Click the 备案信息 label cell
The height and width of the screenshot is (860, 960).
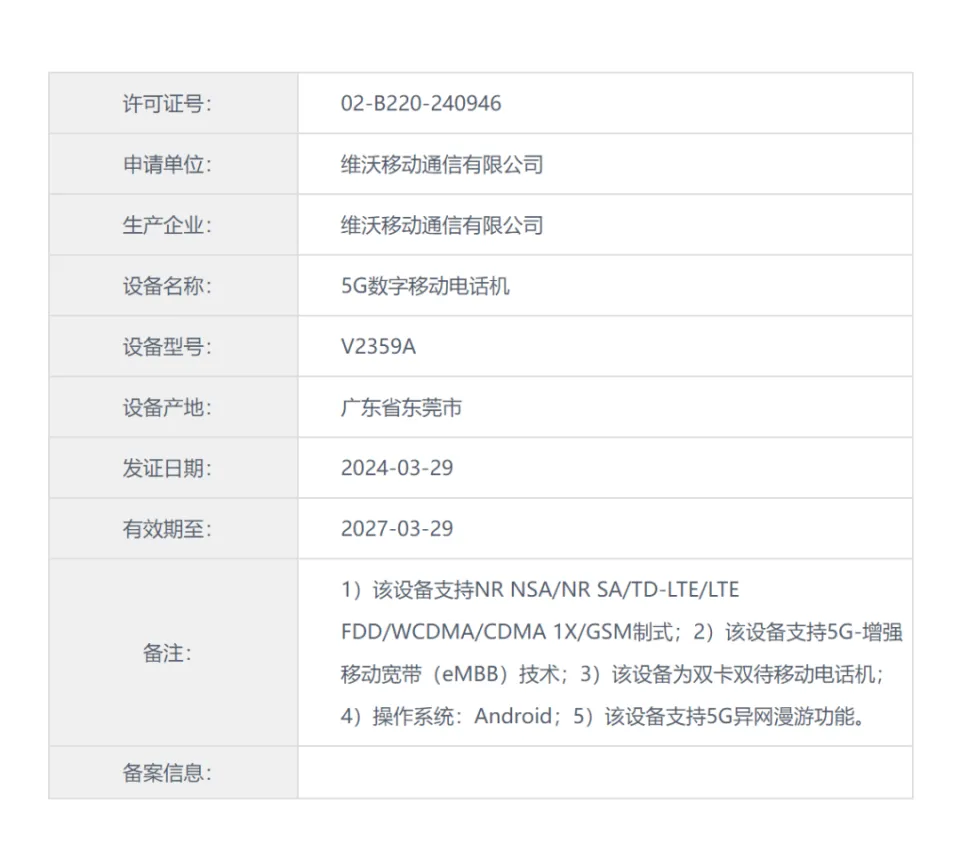pos(167,773)
